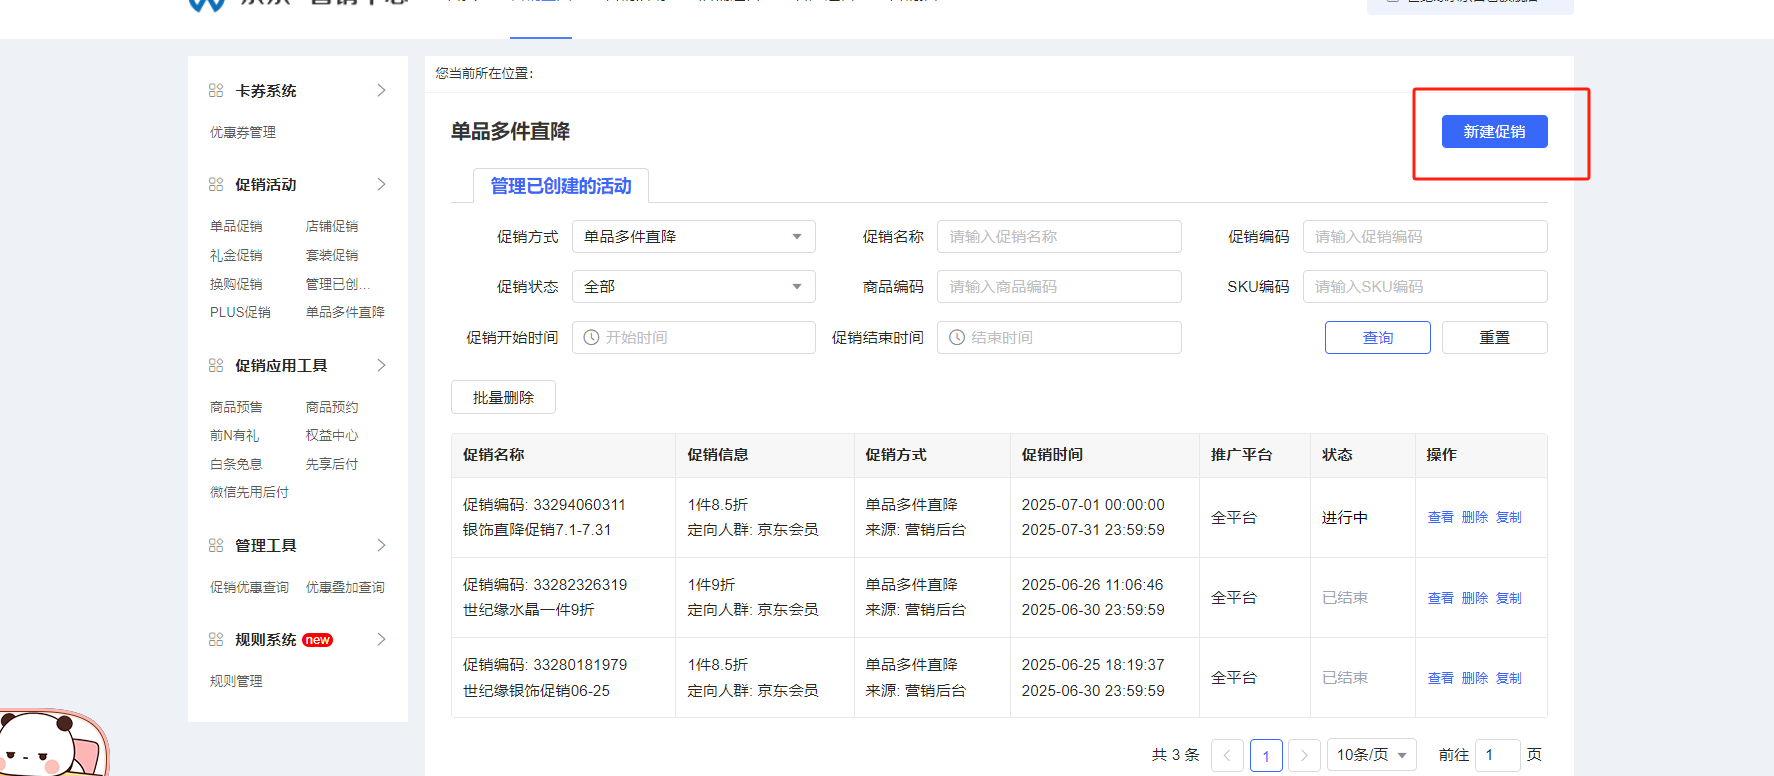Collapse the 促销活动 section chevron
Image resolution: width=1774 pixels, height=776 pixels.
[x=381, y=185]
